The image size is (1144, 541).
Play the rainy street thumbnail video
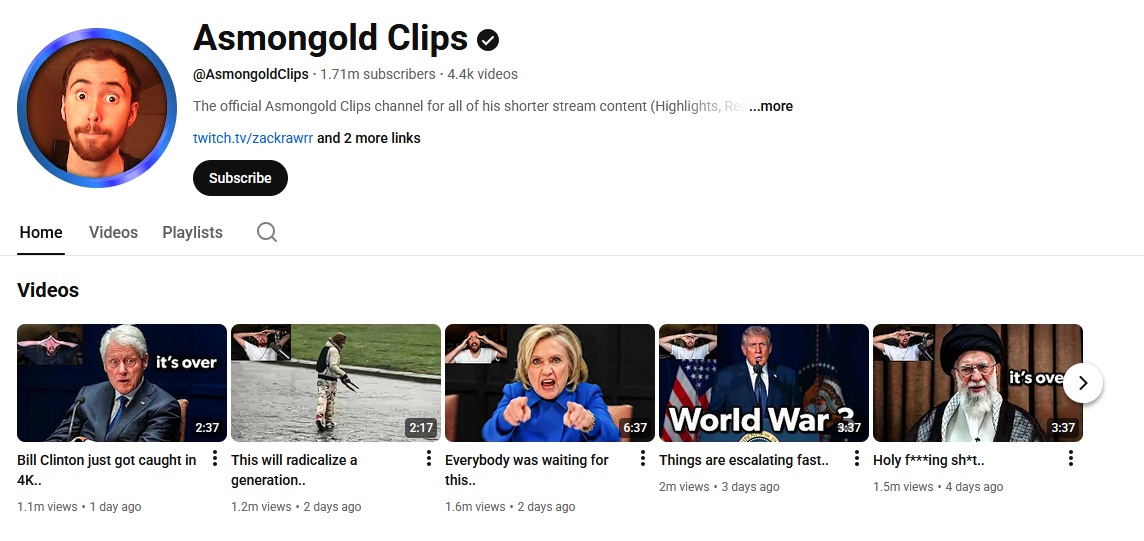[336, 383]
